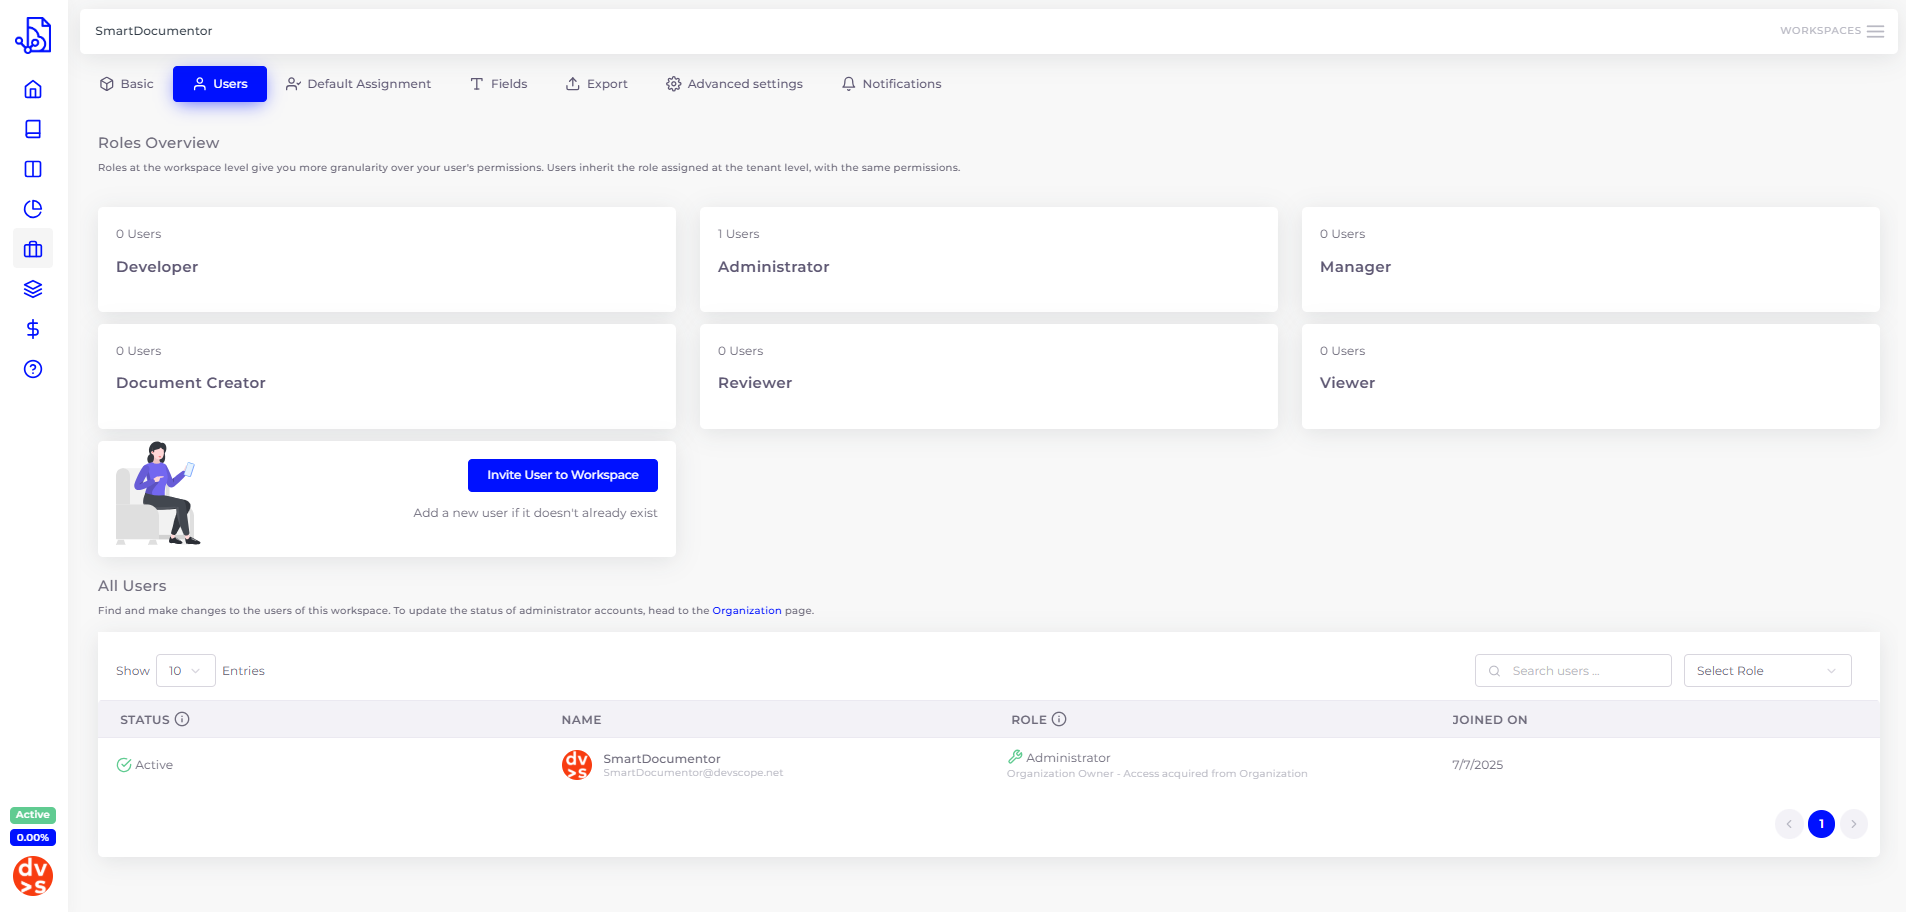Click Invite User to Workspace button

[562, 475]
